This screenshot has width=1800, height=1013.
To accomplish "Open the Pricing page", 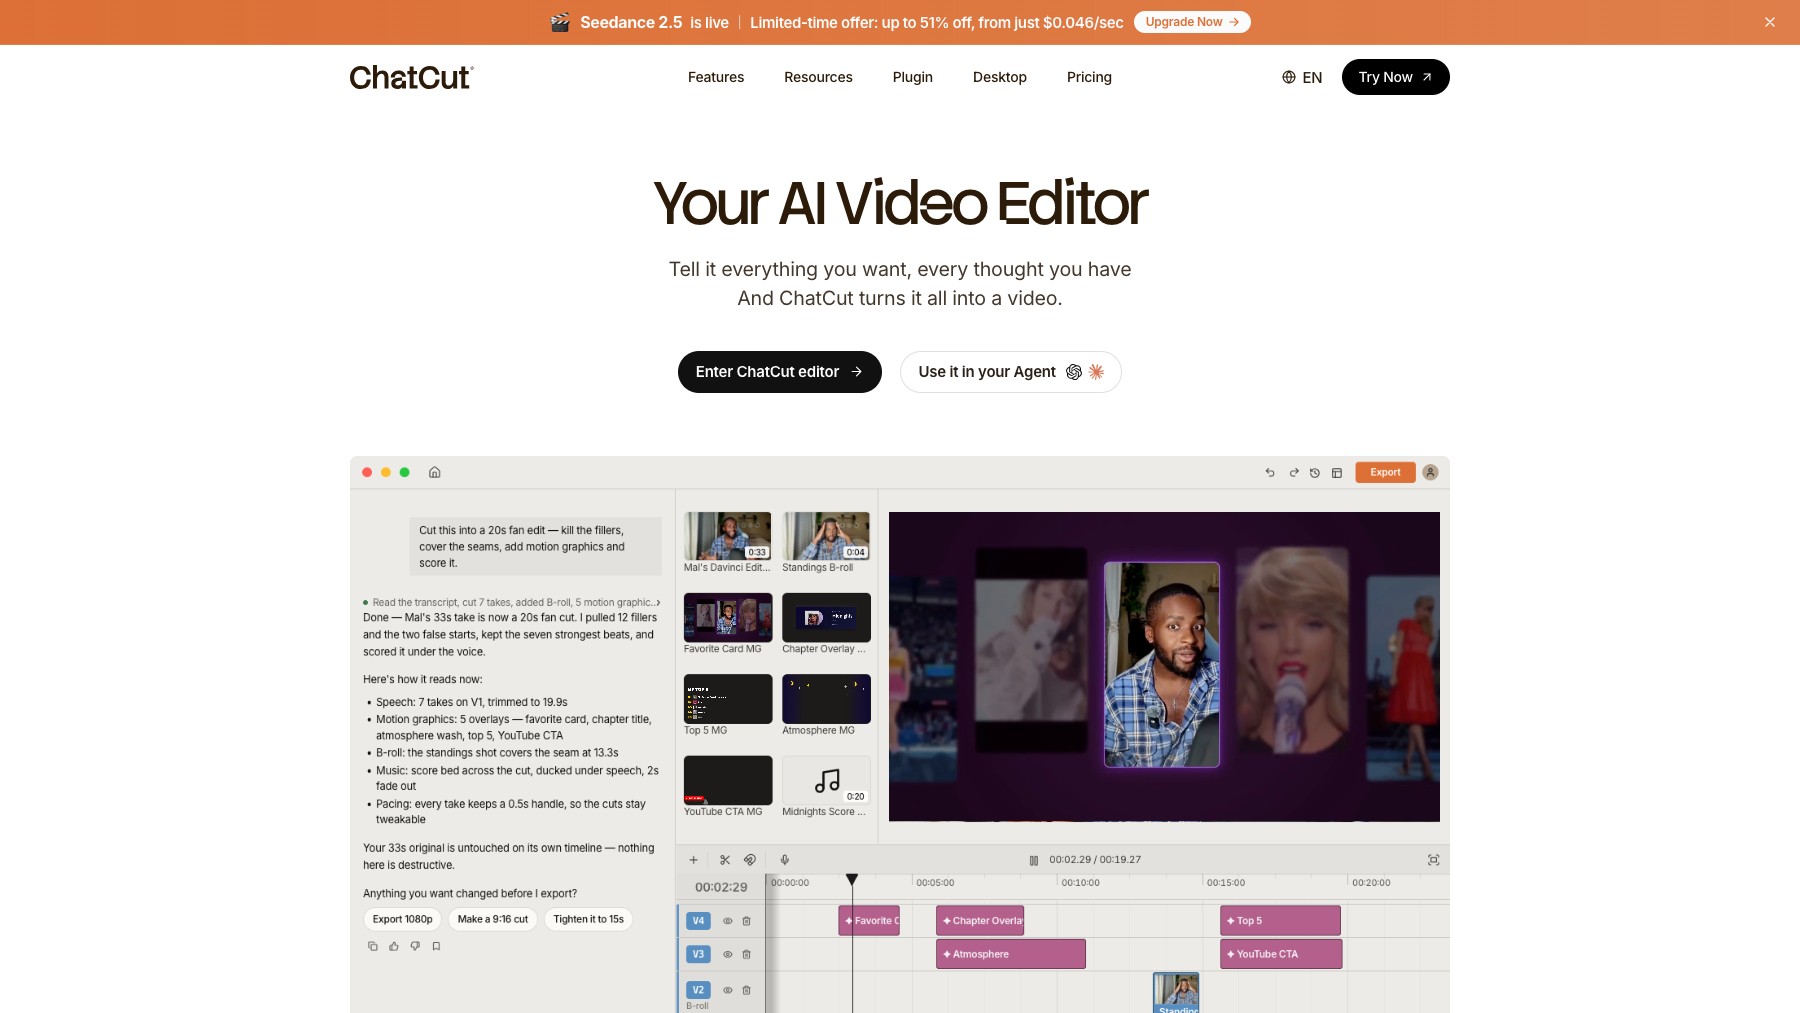I will pos(1089,77).
